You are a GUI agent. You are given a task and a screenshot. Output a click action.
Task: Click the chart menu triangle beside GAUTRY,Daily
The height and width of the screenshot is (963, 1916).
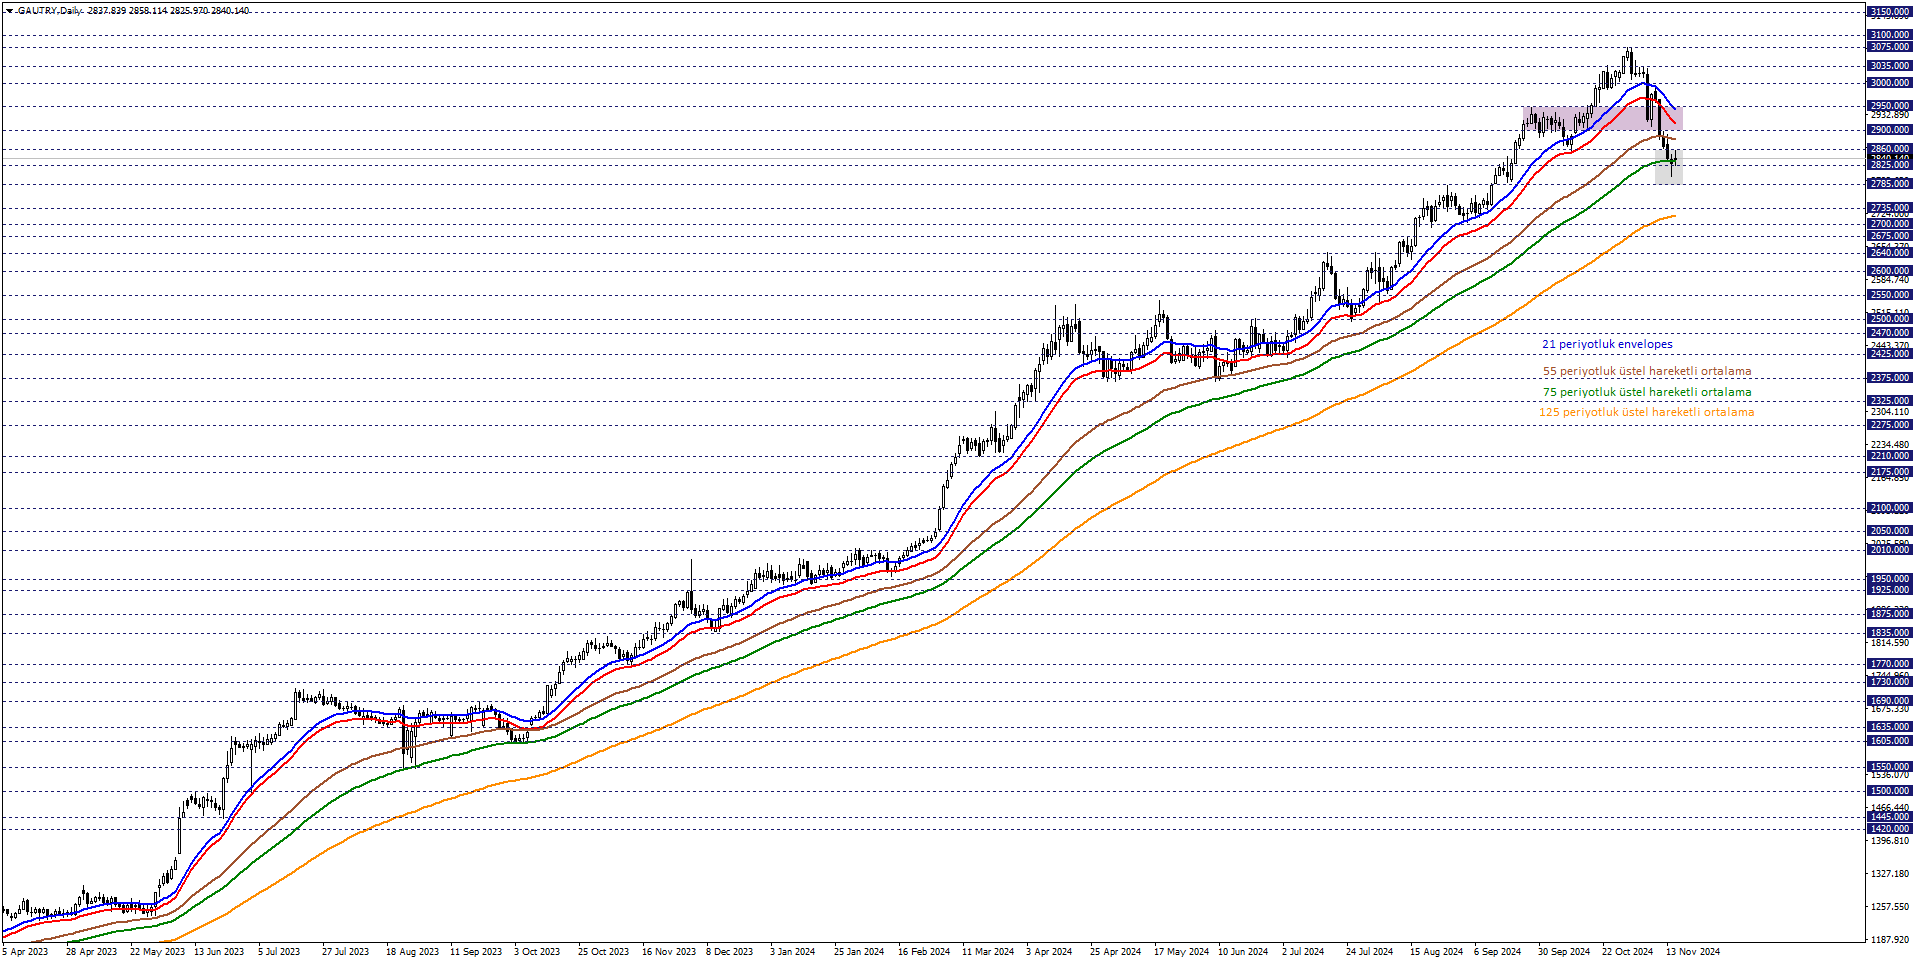coord(9,11)
